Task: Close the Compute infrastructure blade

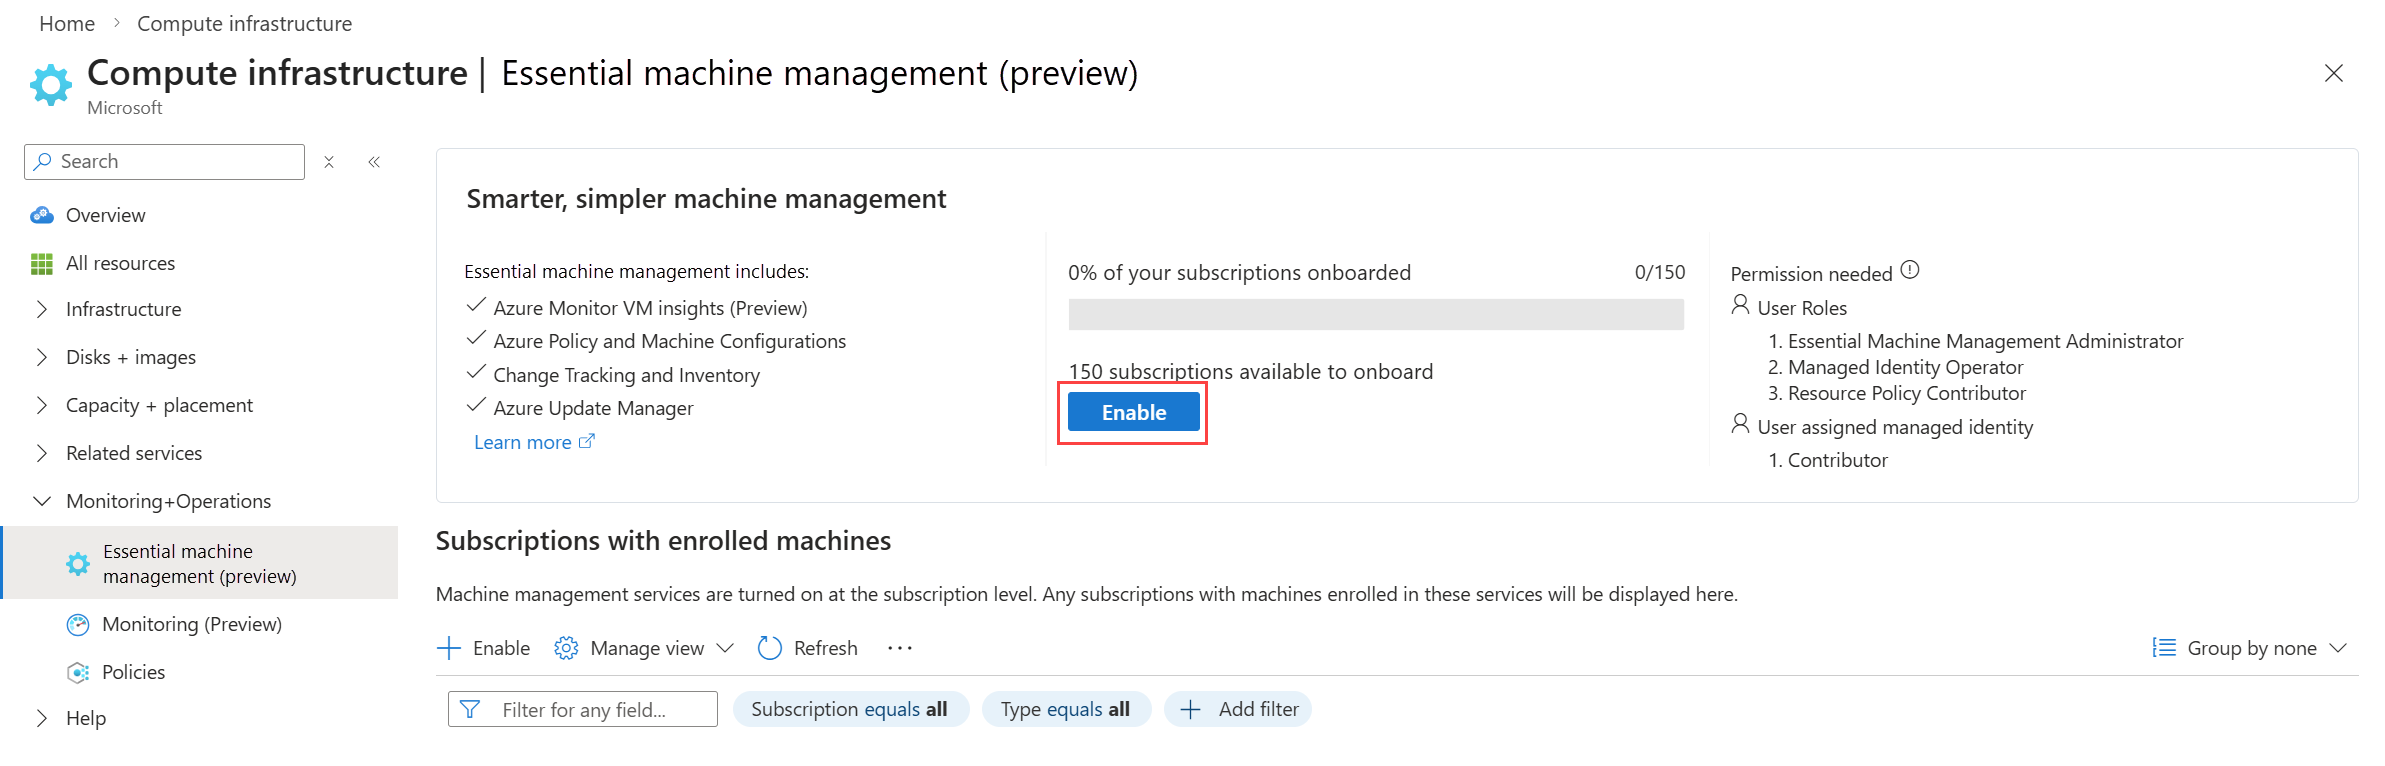Action: [x=2334, y=73]
